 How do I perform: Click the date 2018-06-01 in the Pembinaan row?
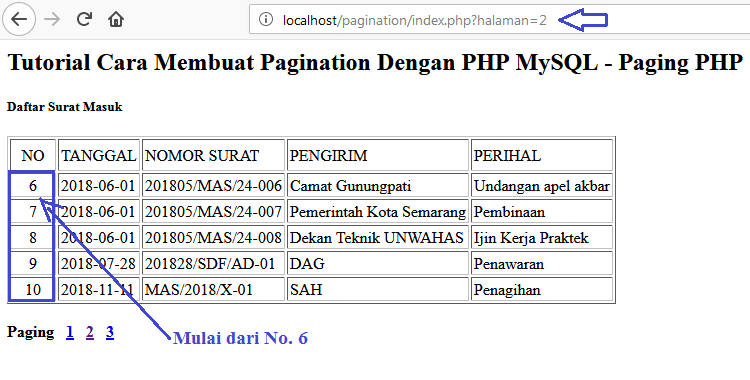[99, 212]
